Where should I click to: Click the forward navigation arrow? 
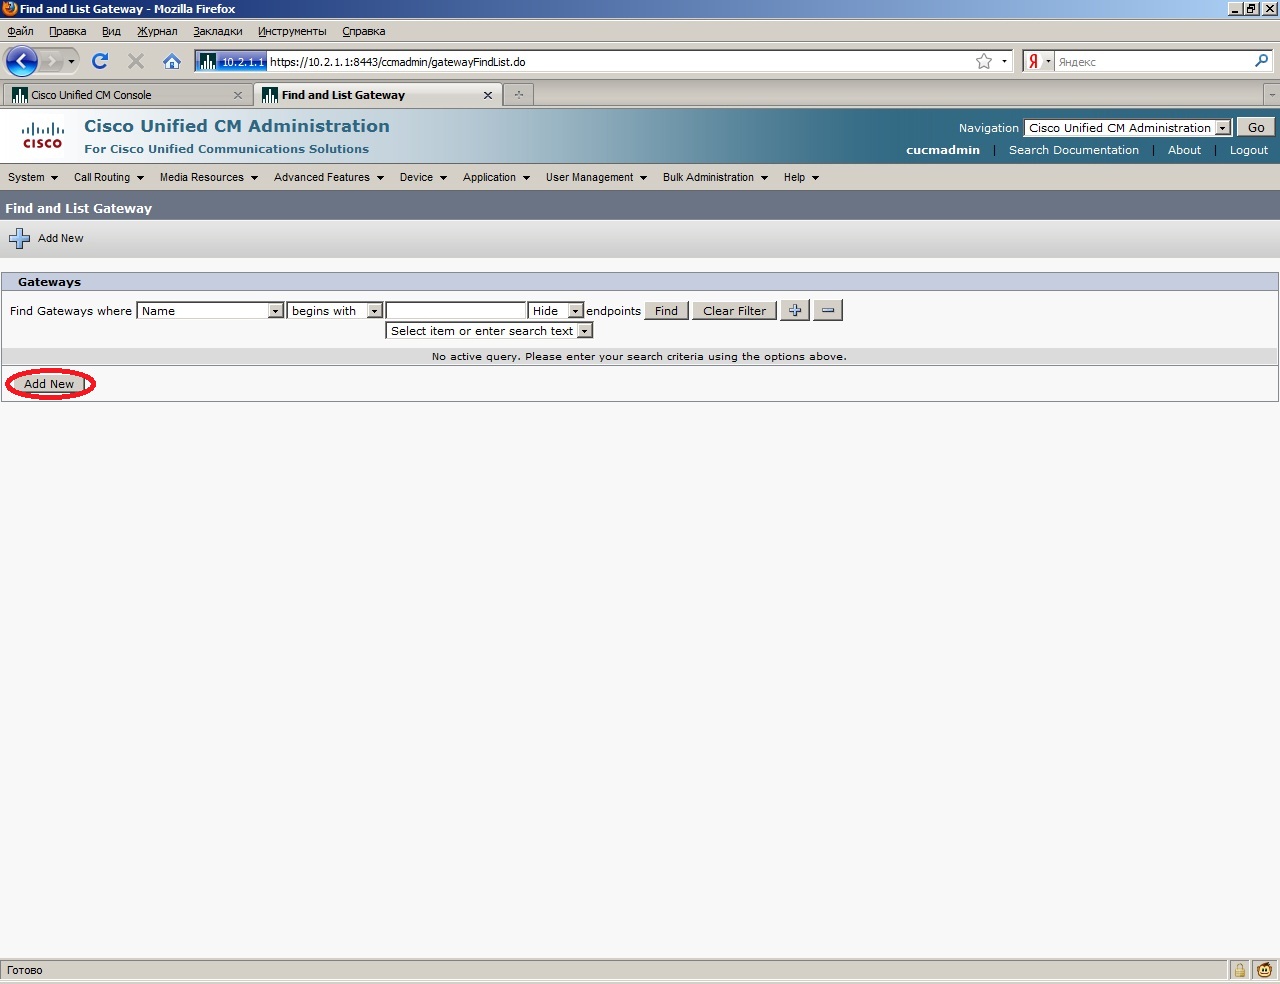click(x=52, y=61)
